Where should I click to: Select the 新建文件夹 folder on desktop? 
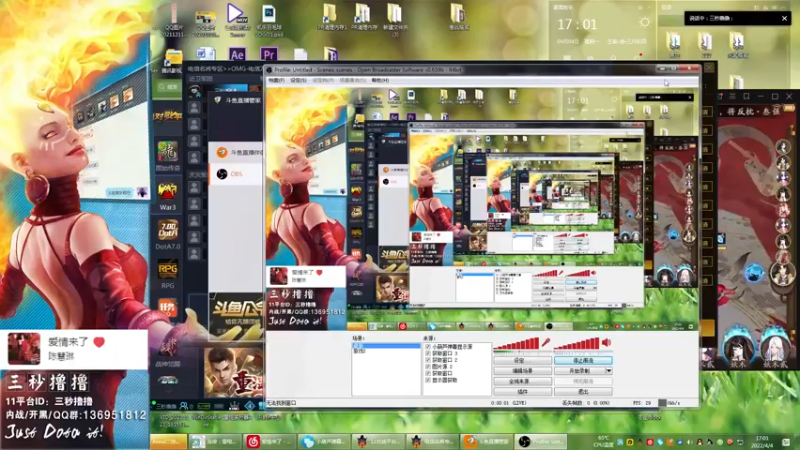coord(395,19)
